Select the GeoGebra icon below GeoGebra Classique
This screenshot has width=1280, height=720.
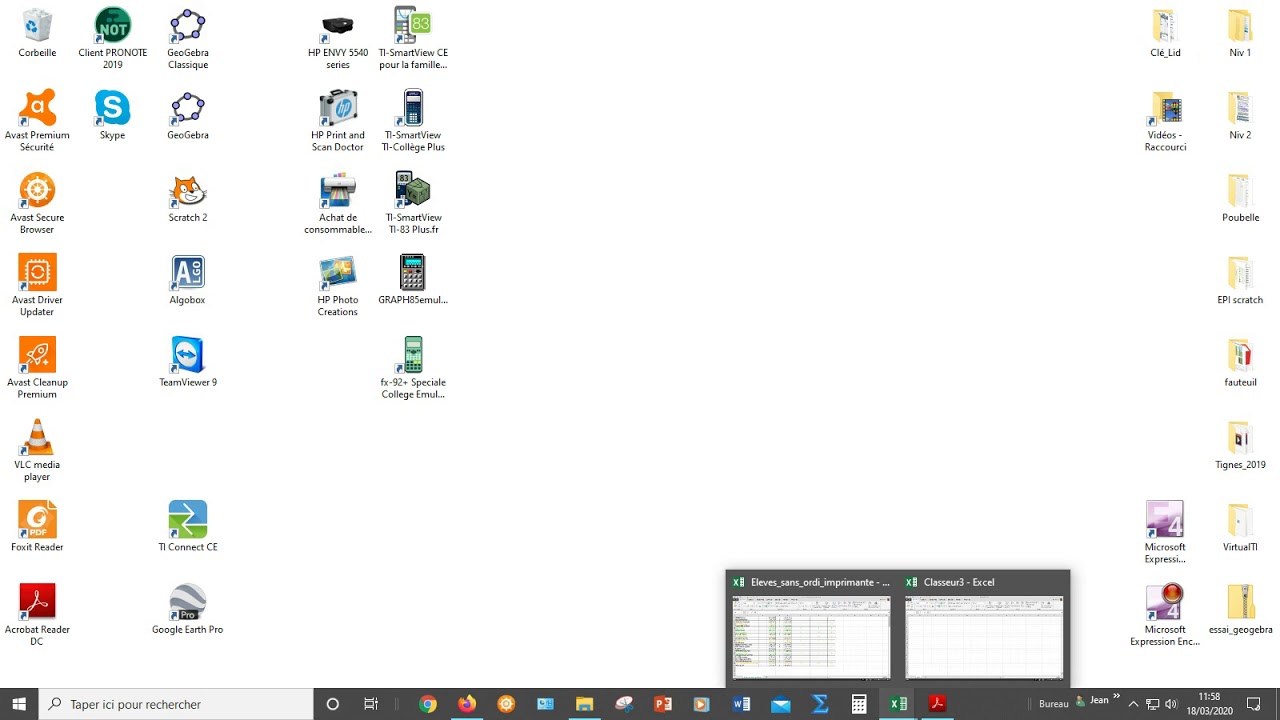pyautogui.click(x=188, y=115)
